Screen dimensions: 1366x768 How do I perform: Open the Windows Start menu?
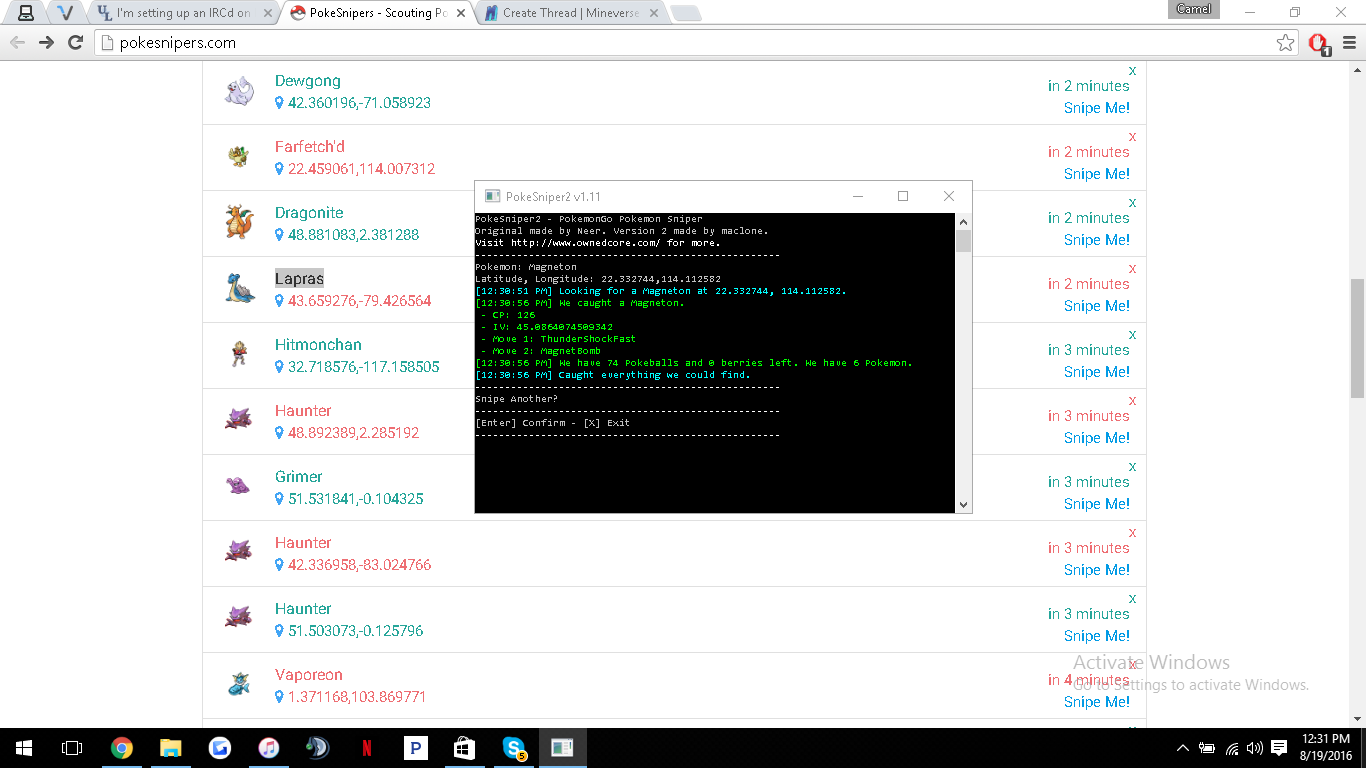(x=24, y=747)
